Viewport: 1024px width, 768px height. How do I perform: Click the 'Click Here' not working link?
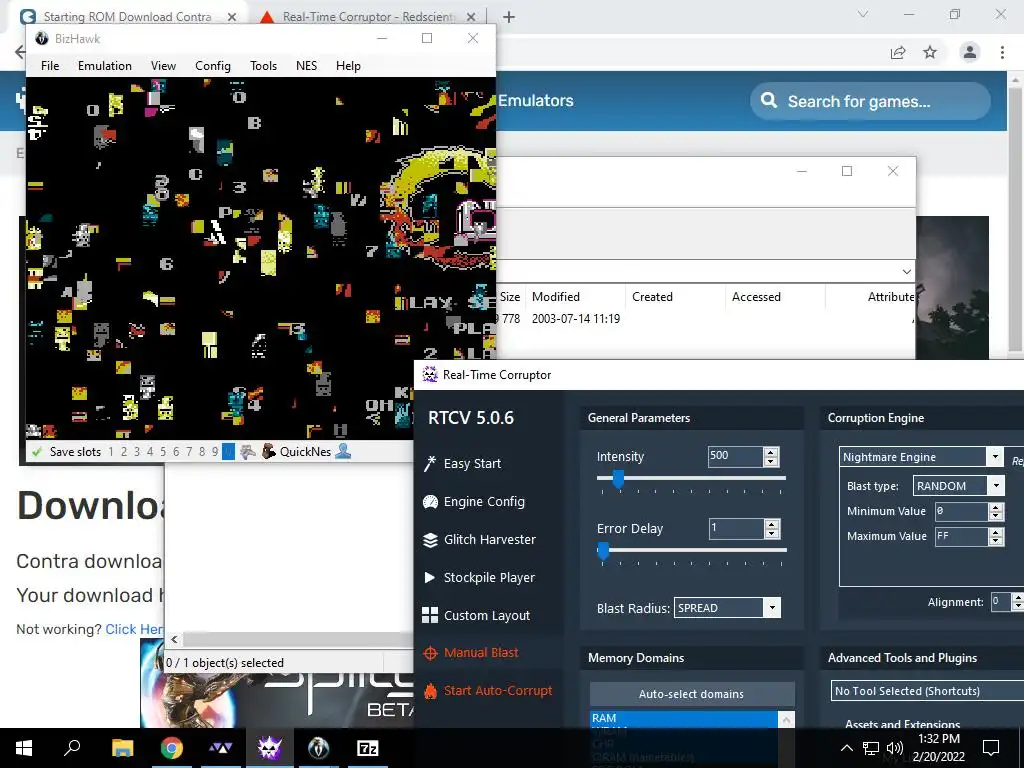[135, 629]
